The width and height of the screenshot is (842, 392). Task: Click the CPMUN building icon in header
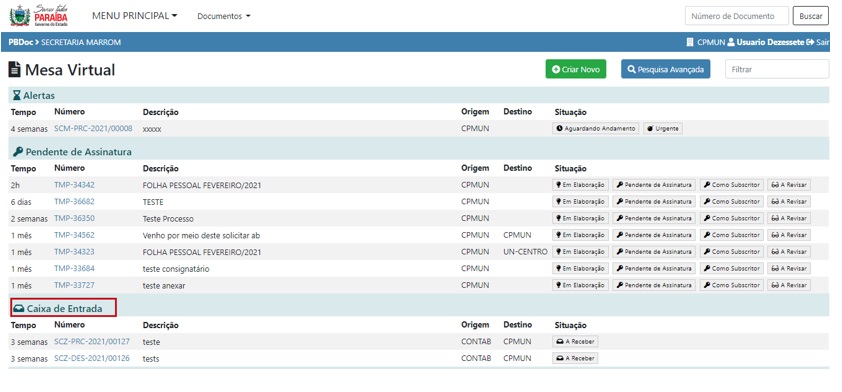point(690,42)
